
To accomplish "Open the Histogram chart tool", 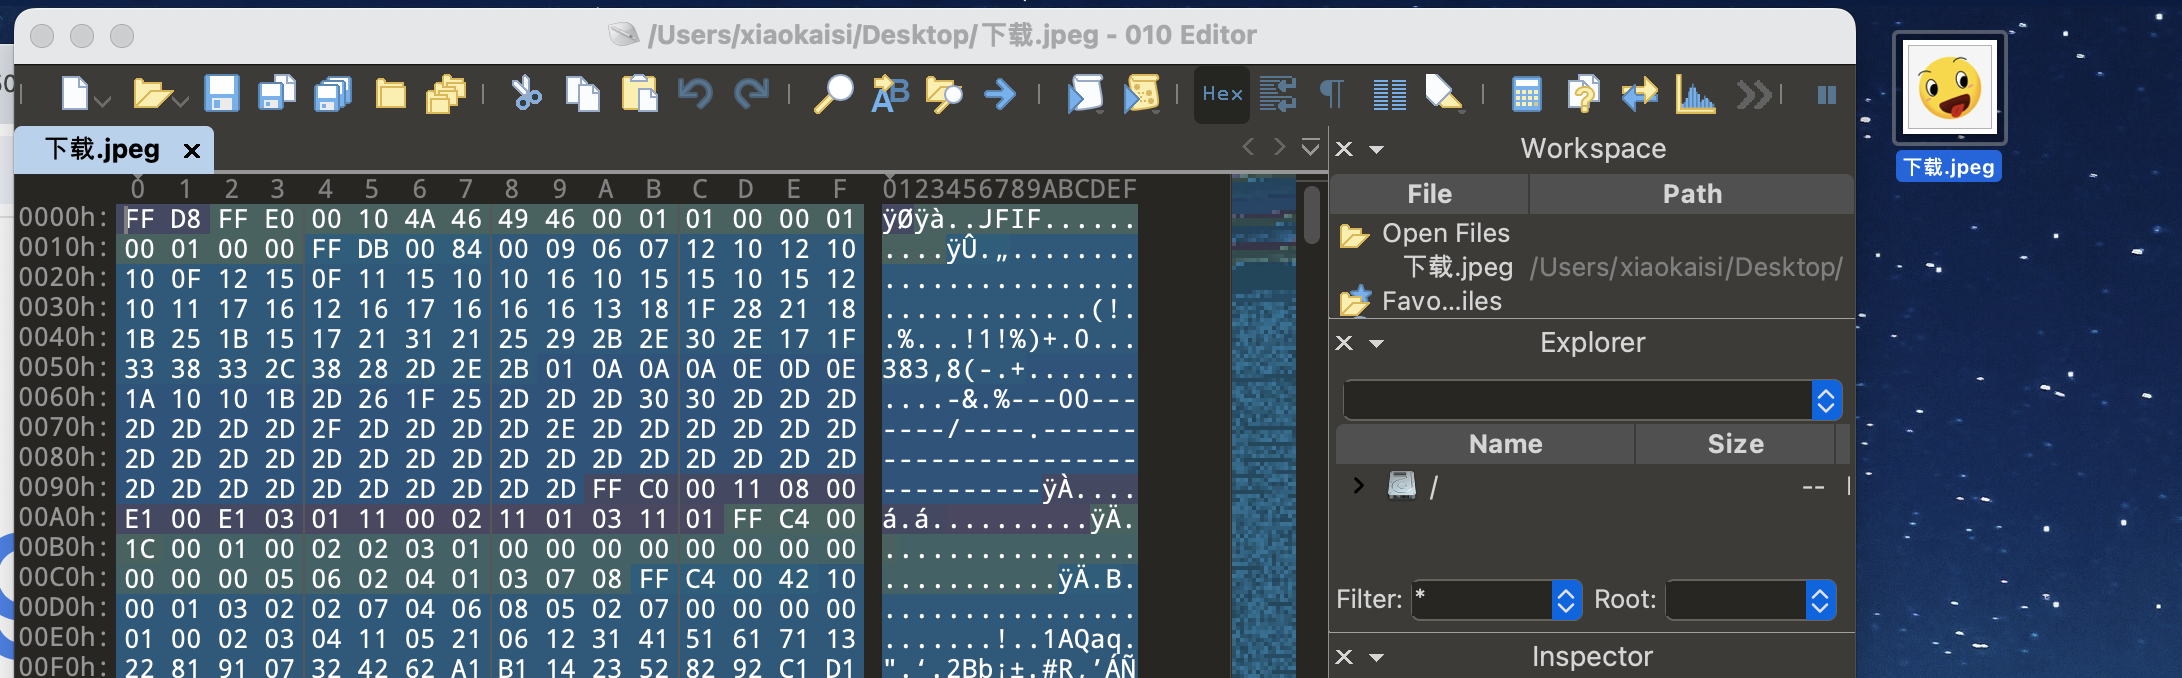I will (x=1695, y=95).
